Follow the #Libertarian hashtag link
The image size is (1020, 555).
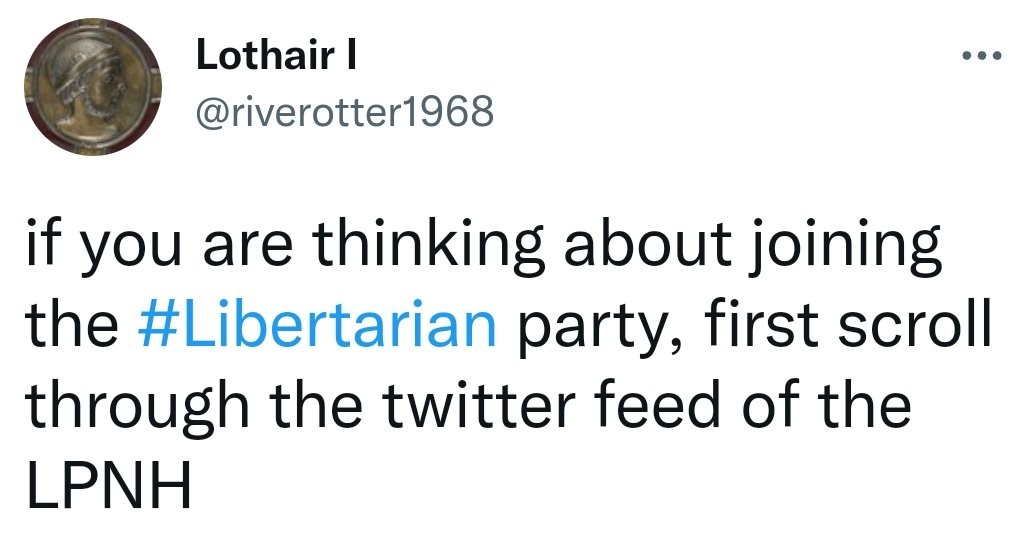tap(315, 326)
